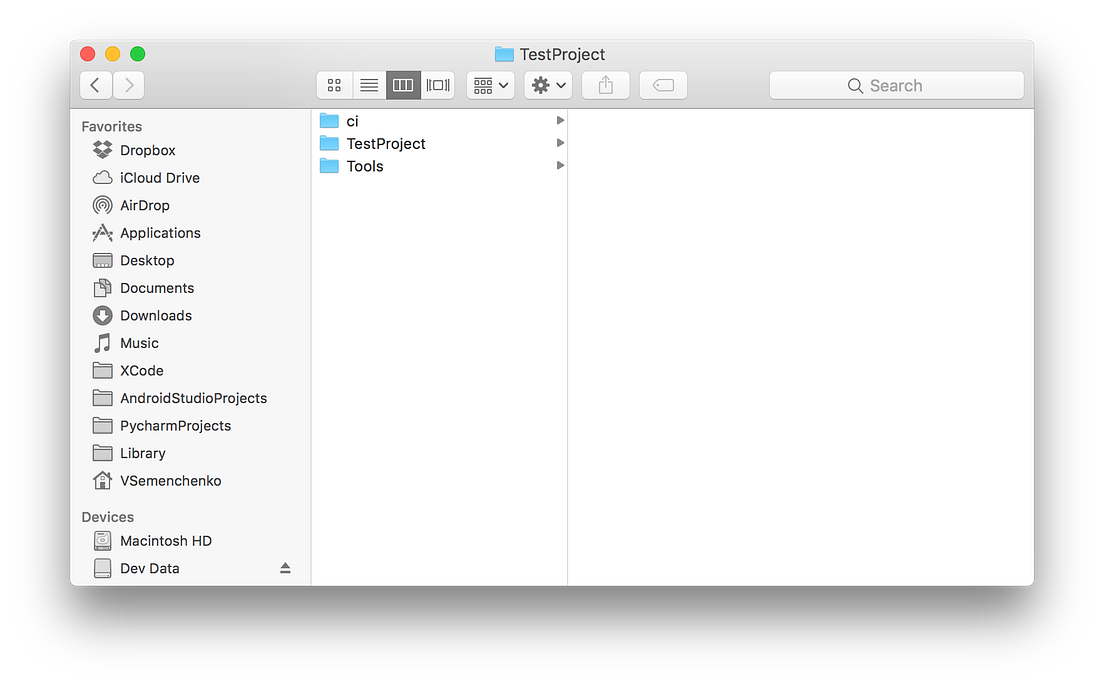Switch to Cover Flow view

437,85
